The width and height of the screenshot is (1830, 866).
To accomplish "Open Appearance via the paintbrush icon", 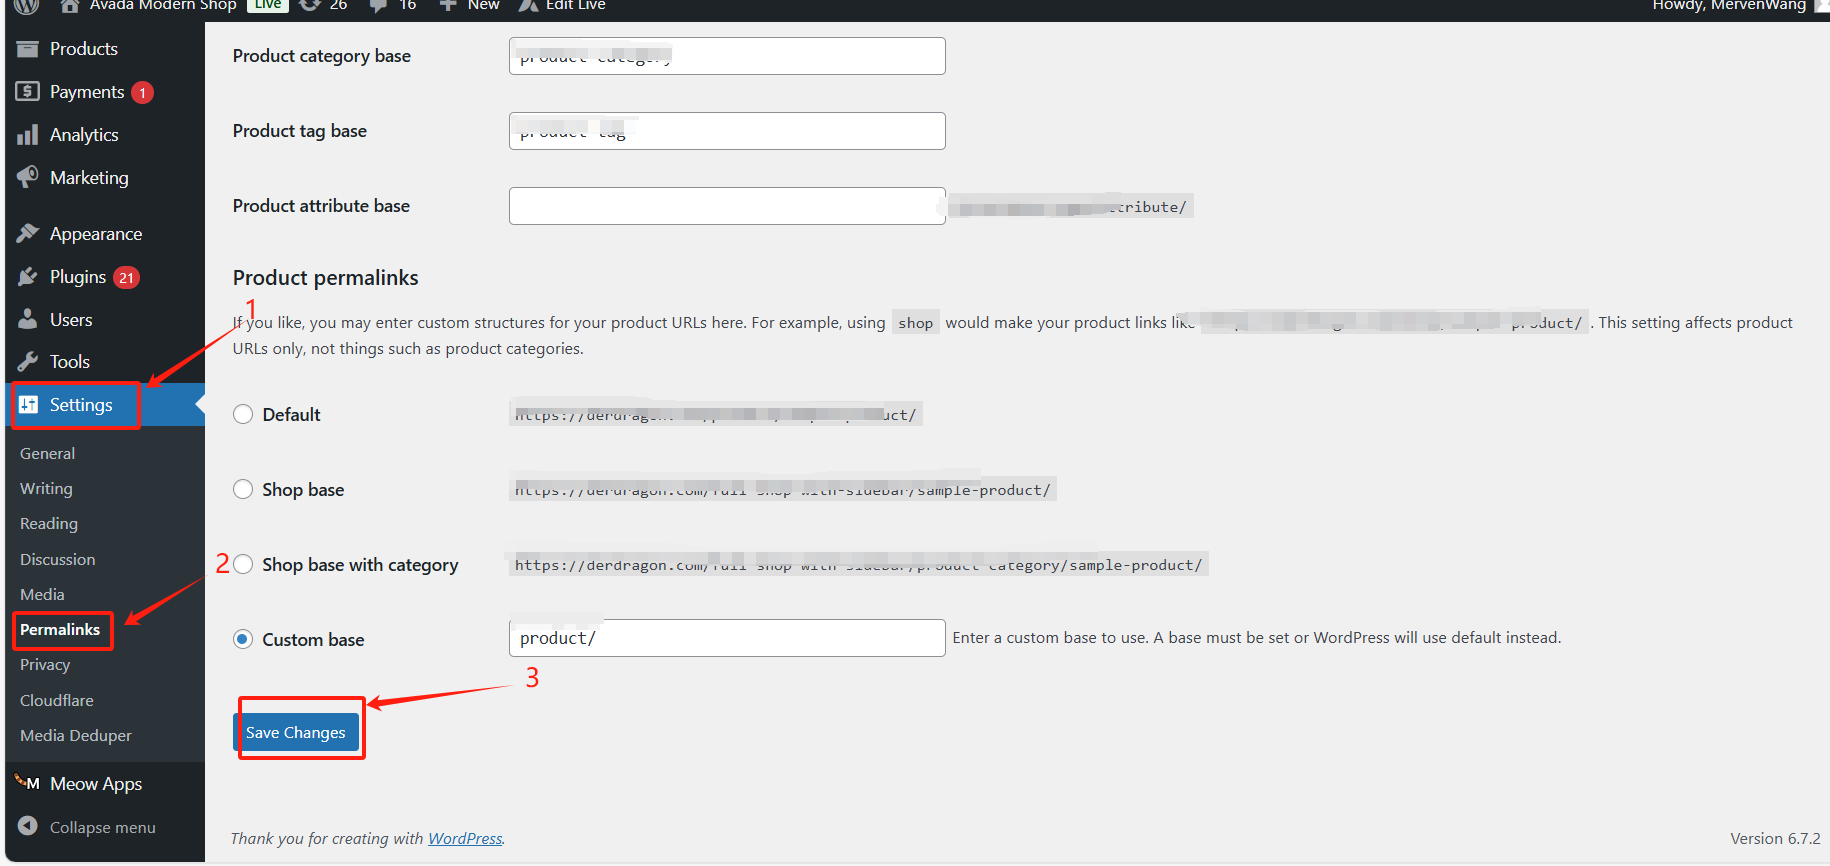I will [28, 234].
